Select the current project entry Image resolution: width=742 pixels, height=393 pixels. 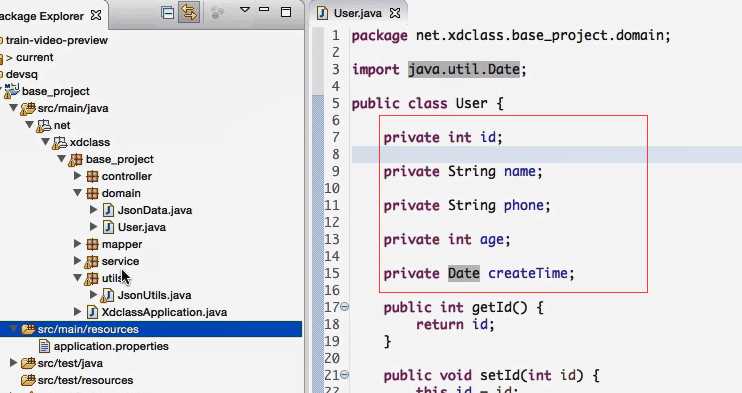click(35, 57)
